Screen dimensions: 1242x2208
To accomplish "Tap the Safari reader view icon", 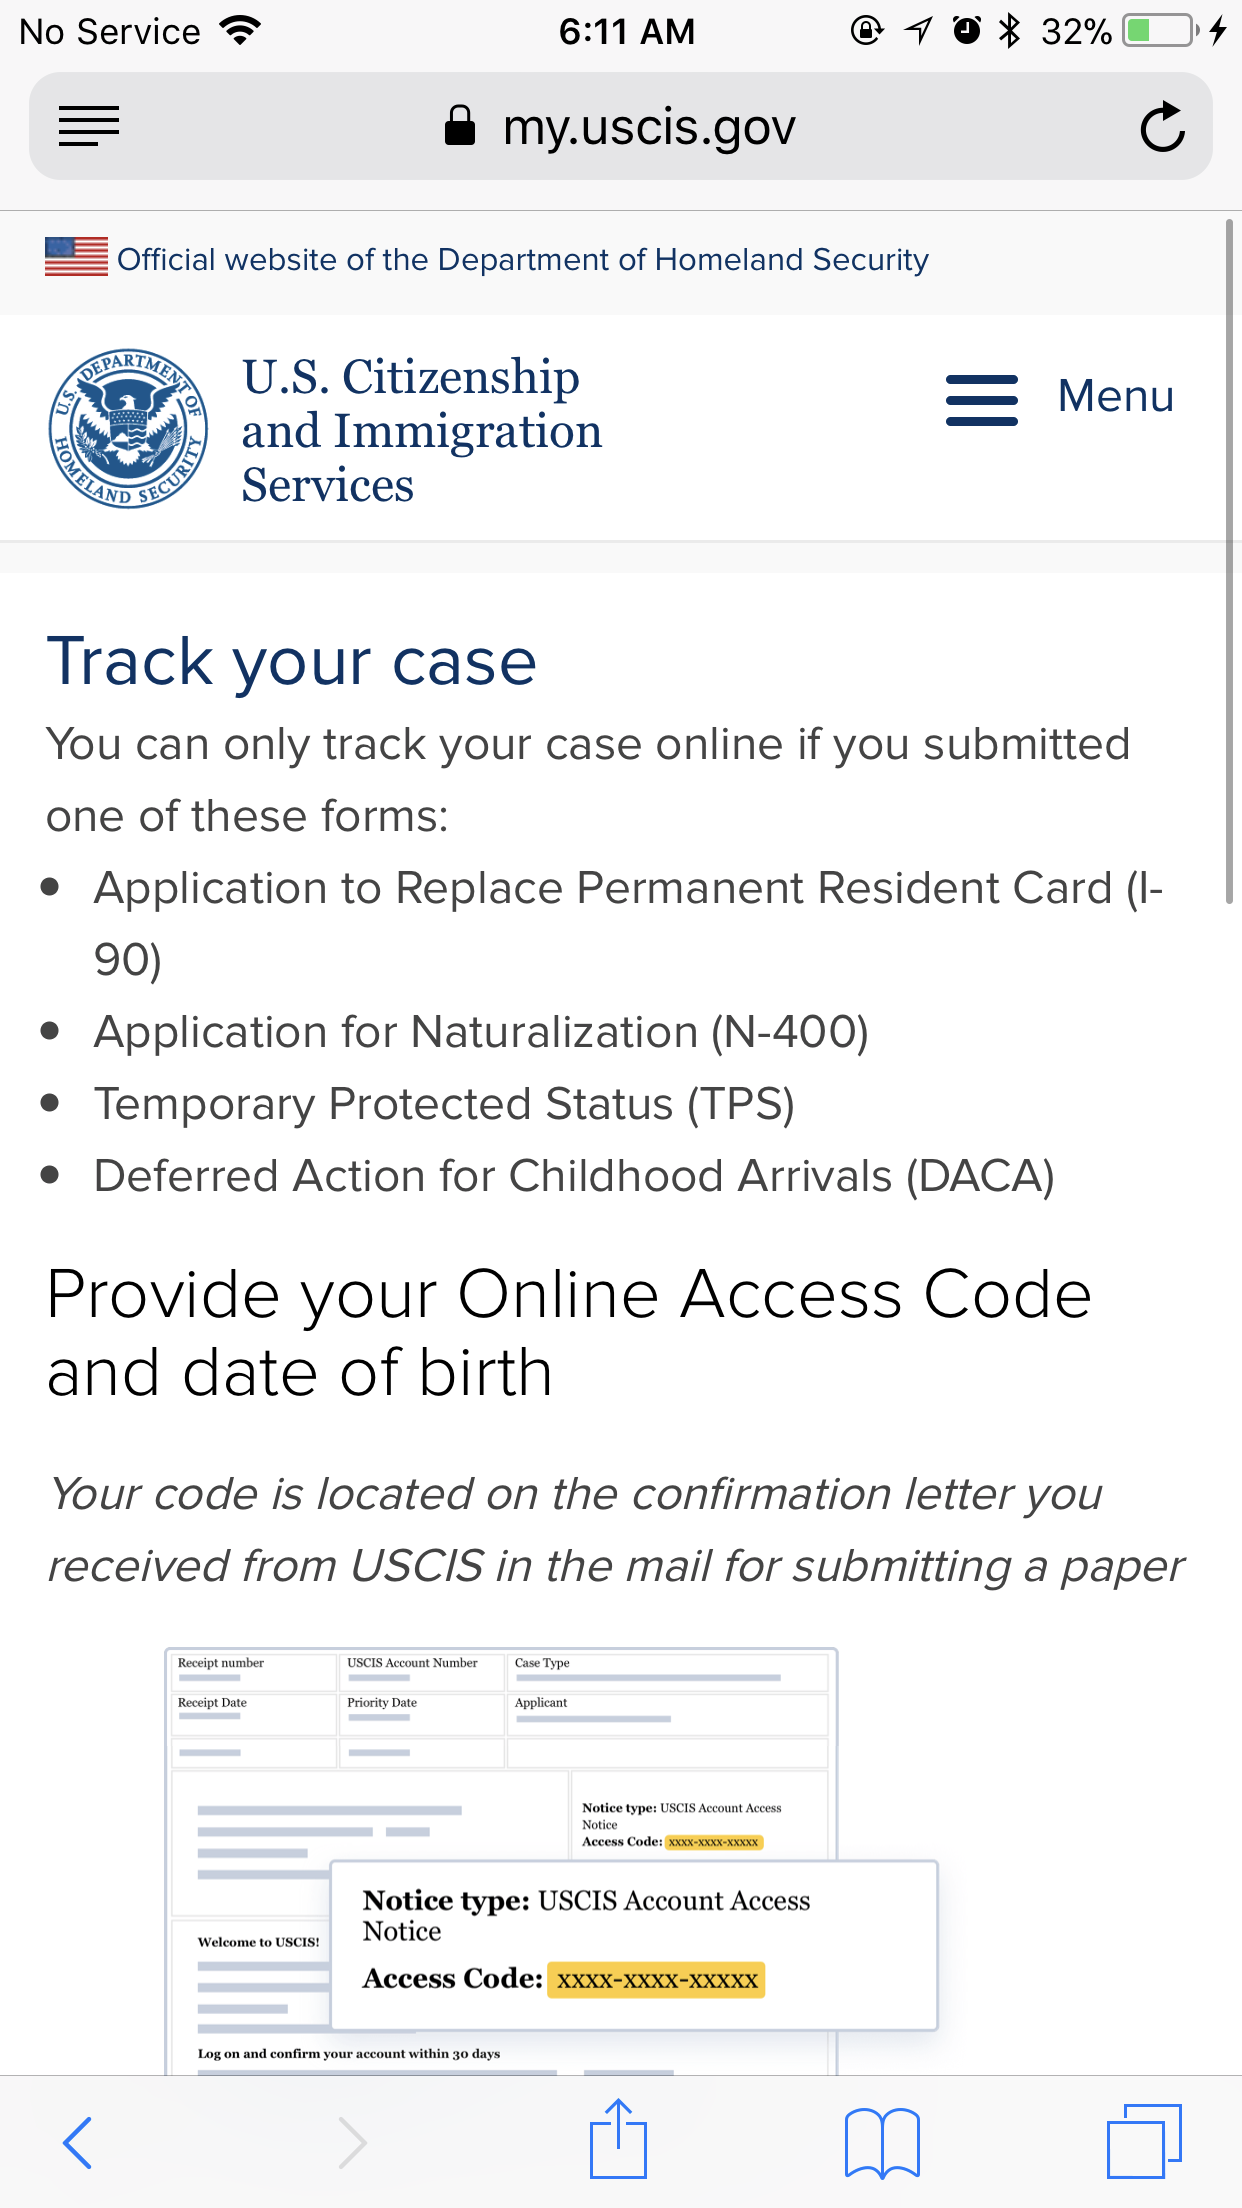I will [x=89, y=127].
